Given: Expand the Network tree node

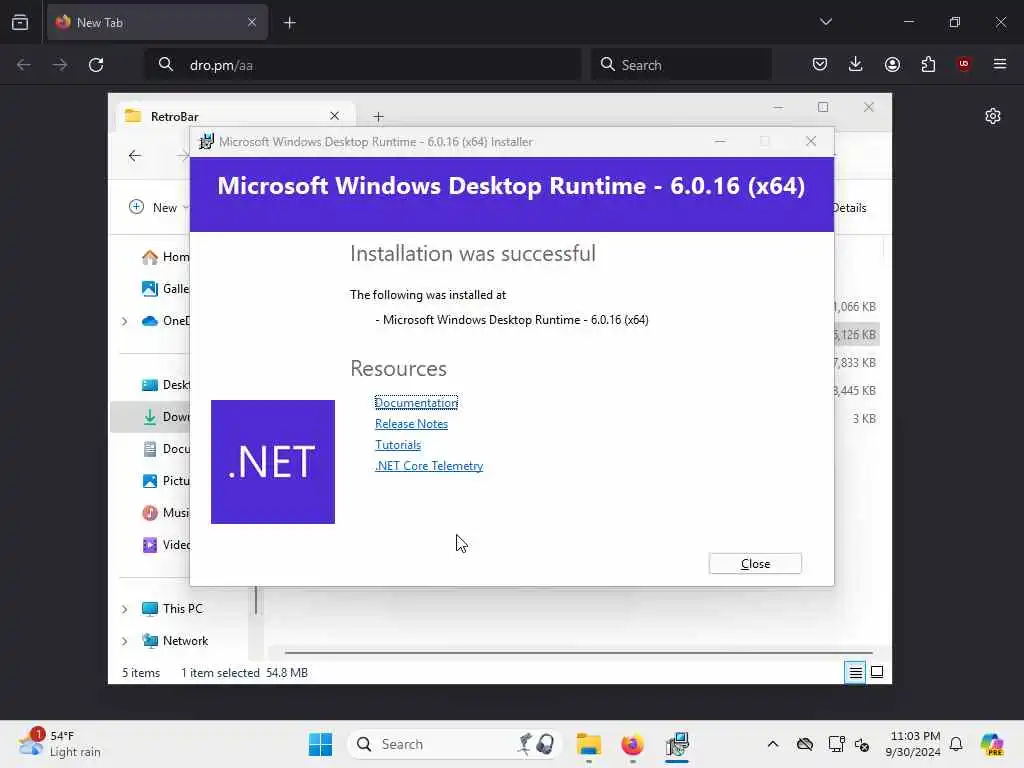Looking at the screenshot, I should pyautogui.click(x=124, y=641).
